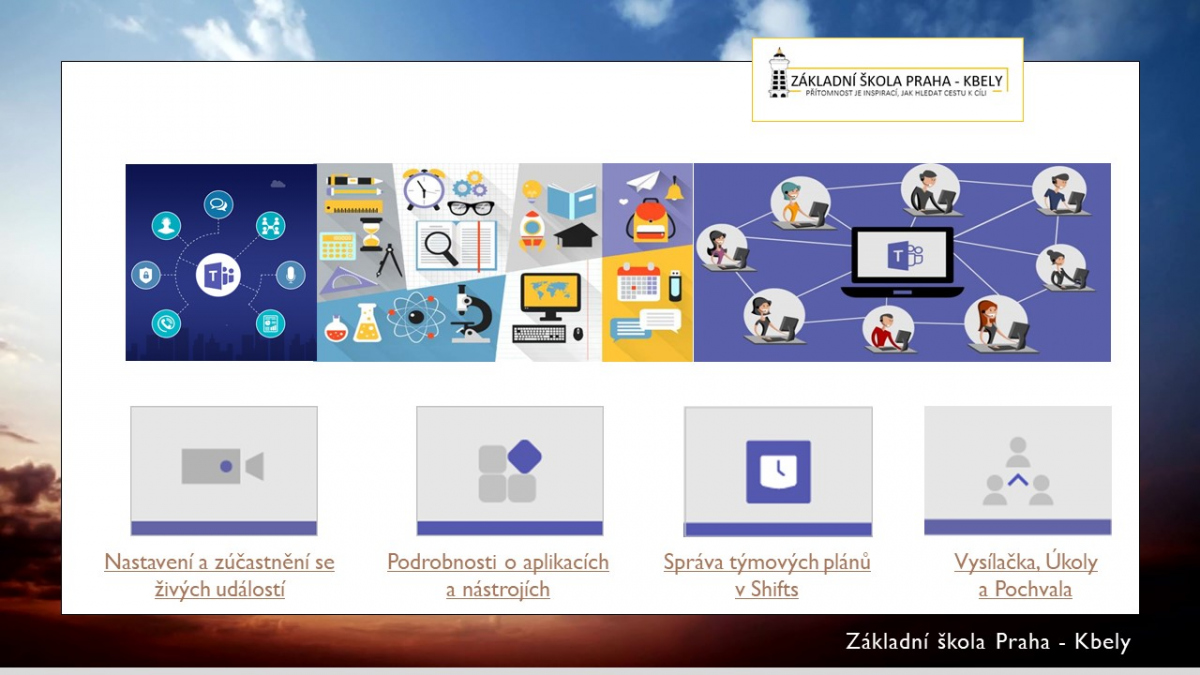
Task: Click the Walkie Talkie people thumbnail
Action: point(1017,470)
